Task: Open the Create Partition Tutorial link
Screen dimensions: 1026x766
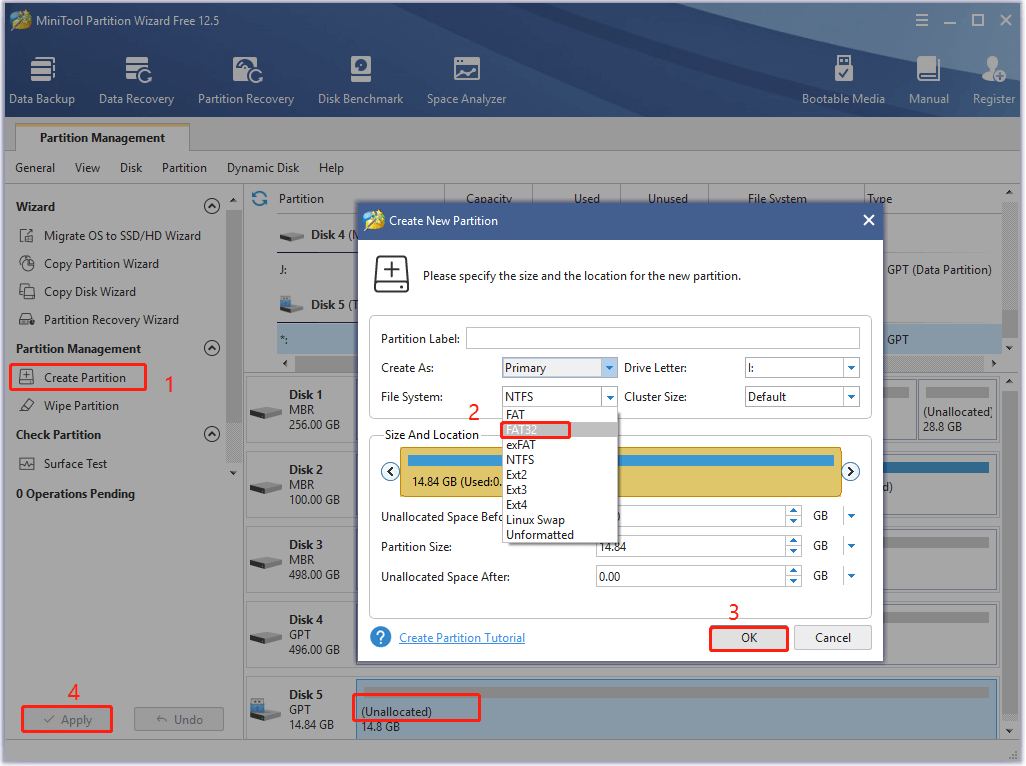Action: tap(462, 638)
